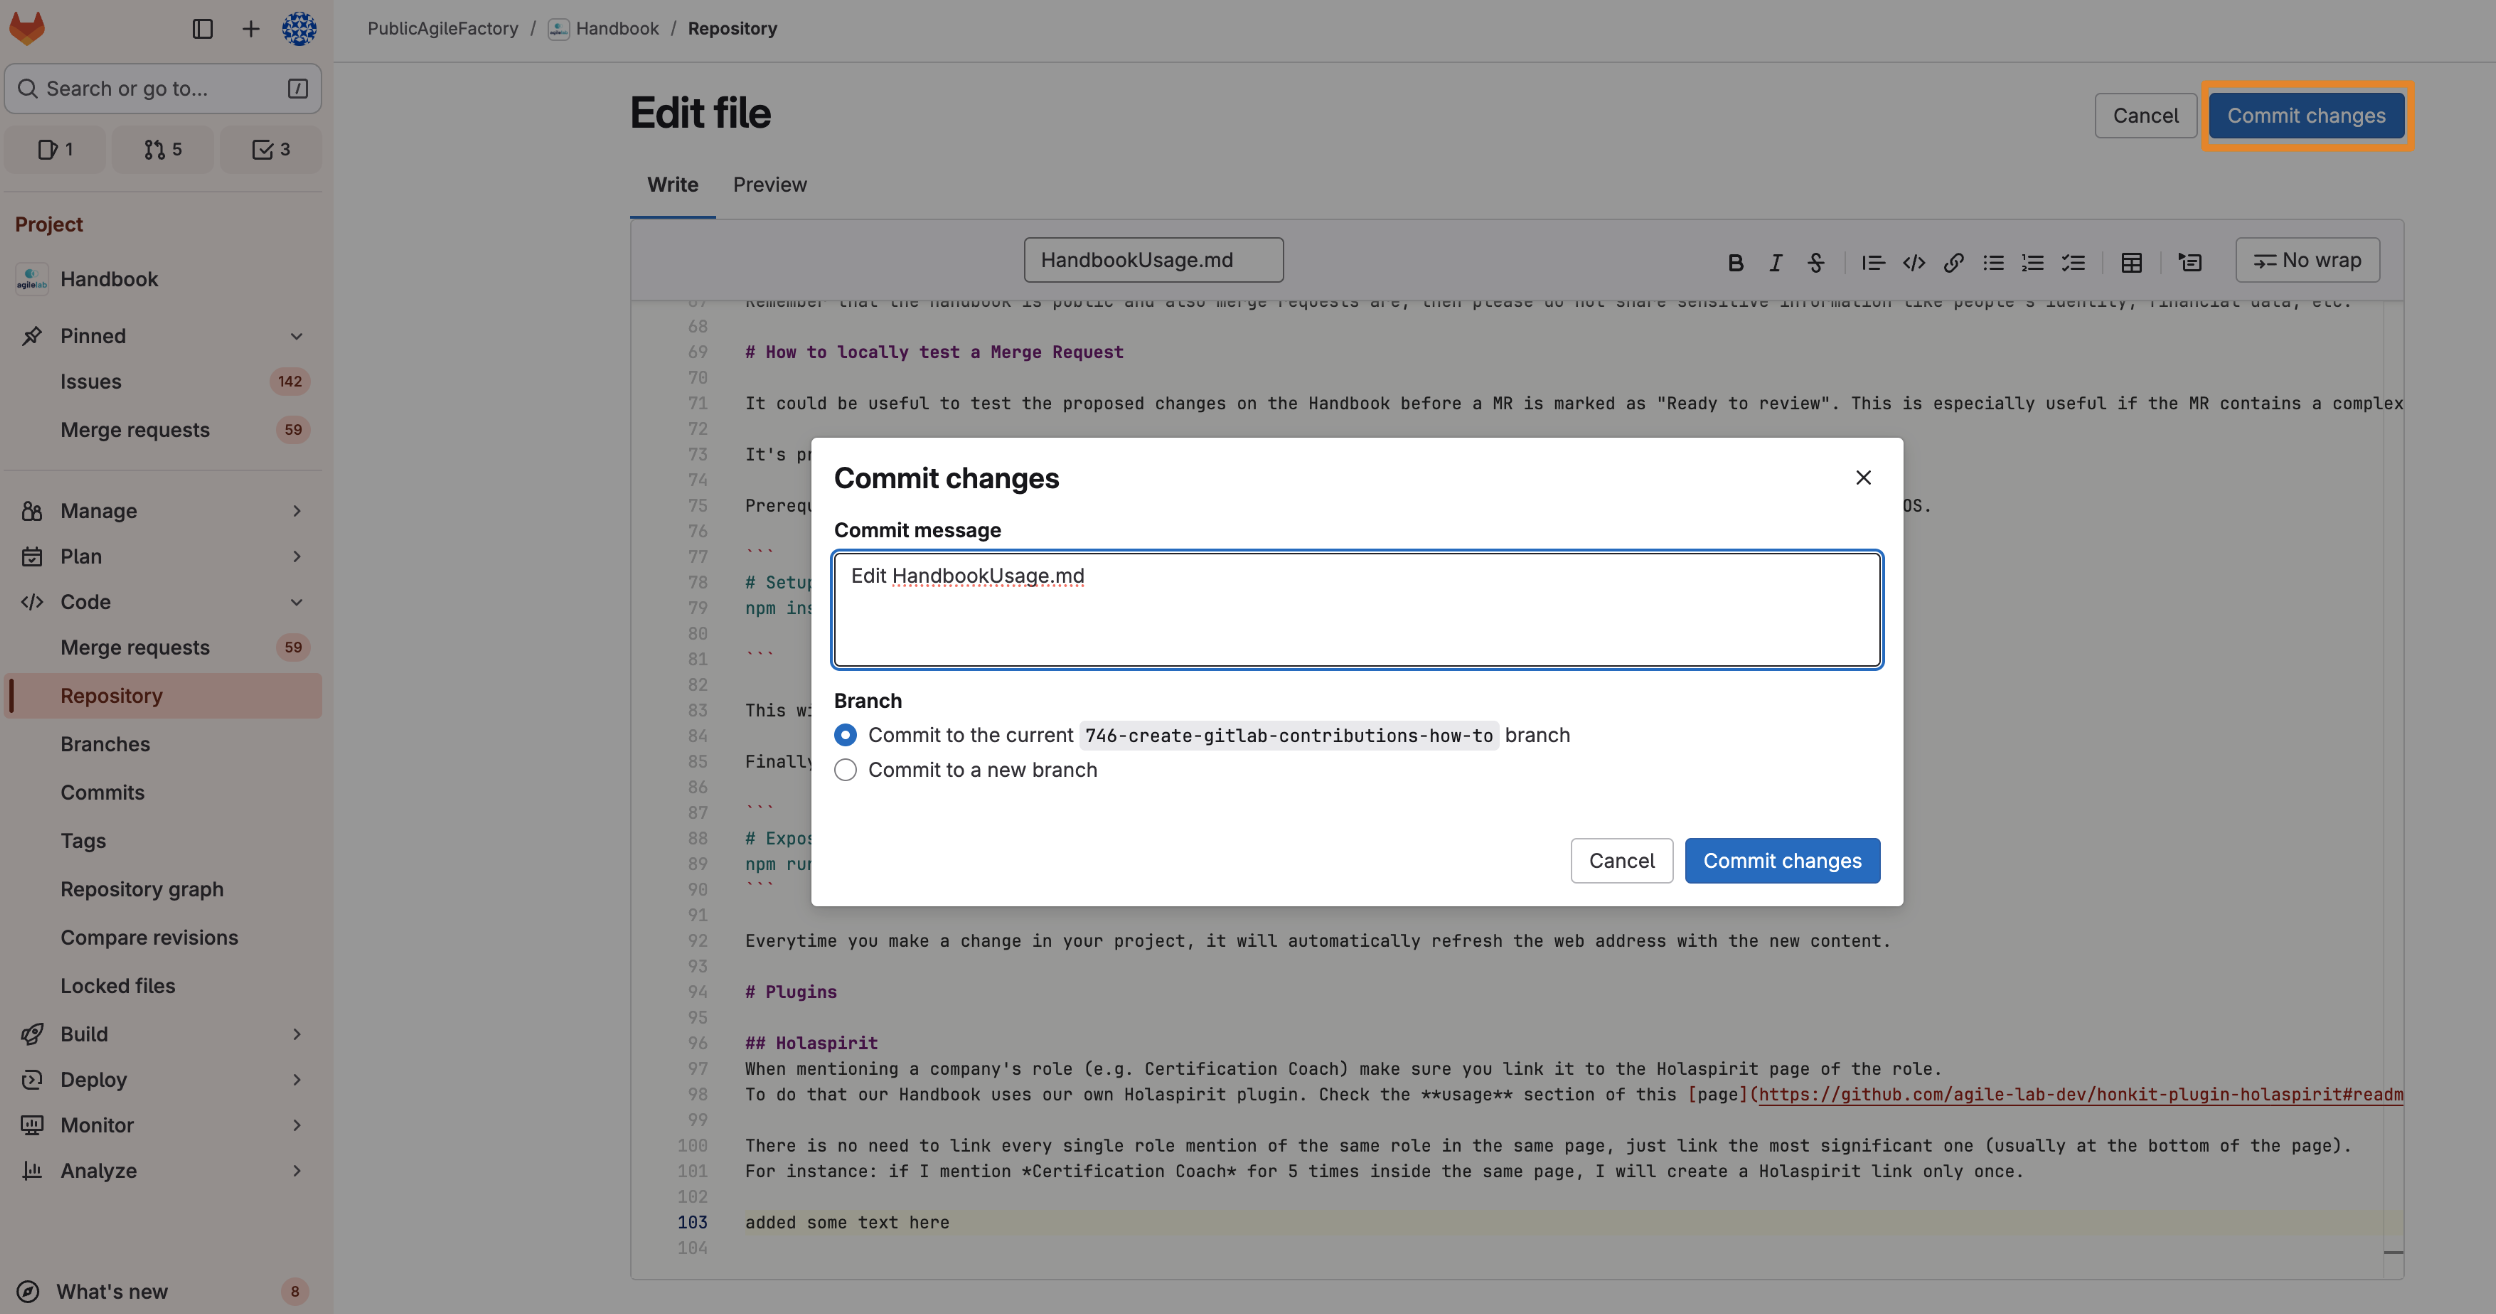Image resolution: width=2496 pixels, height=1314 pixels.
Task: Select Commit to a new branch option
Action: (845, 770)
